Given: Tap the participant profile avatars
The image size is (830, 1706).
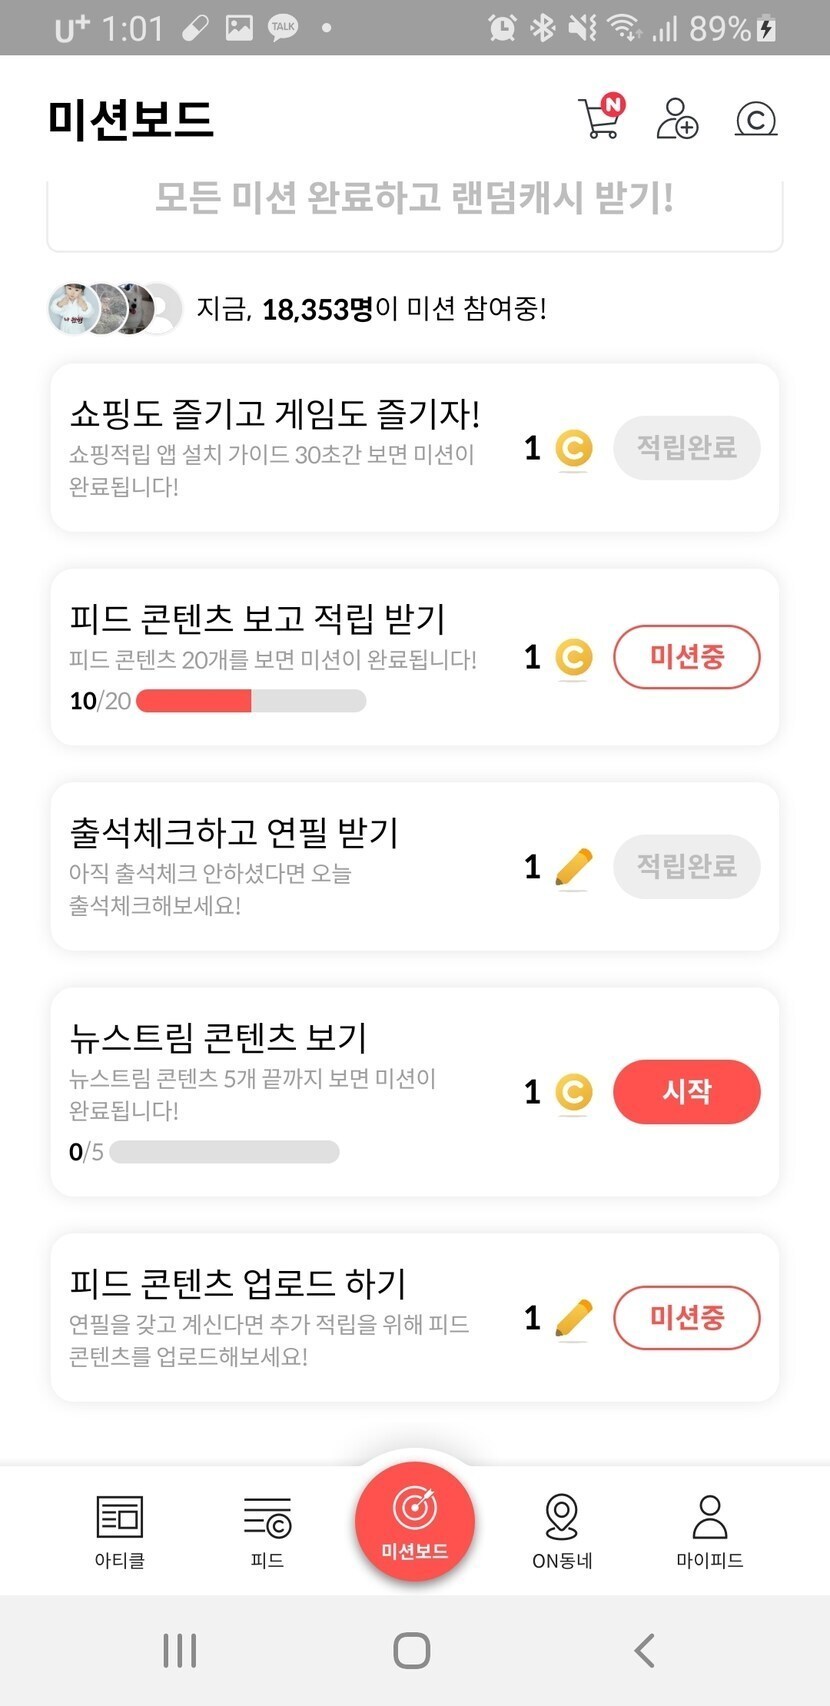Looking at the screenshot, I should [x=115, y=308].
